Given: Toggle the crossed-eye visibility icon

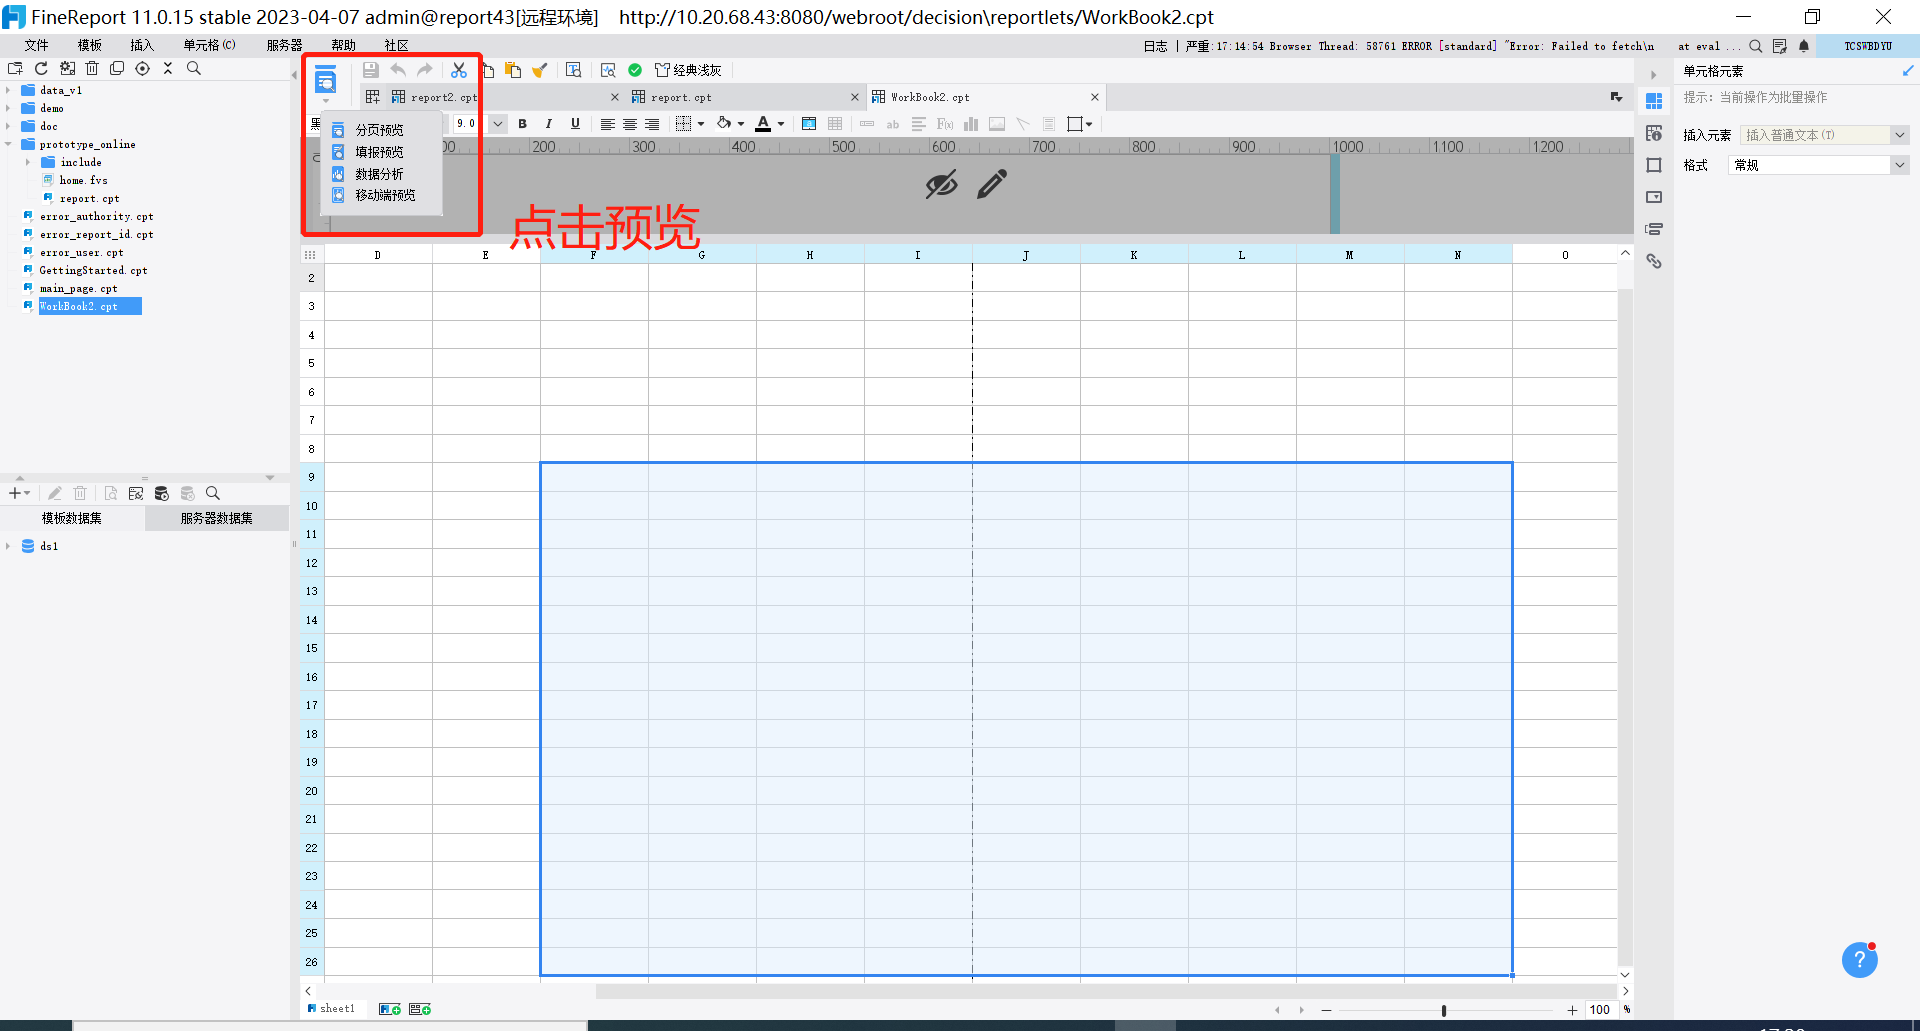Looking at the screenshot, I should pos(941,184).
